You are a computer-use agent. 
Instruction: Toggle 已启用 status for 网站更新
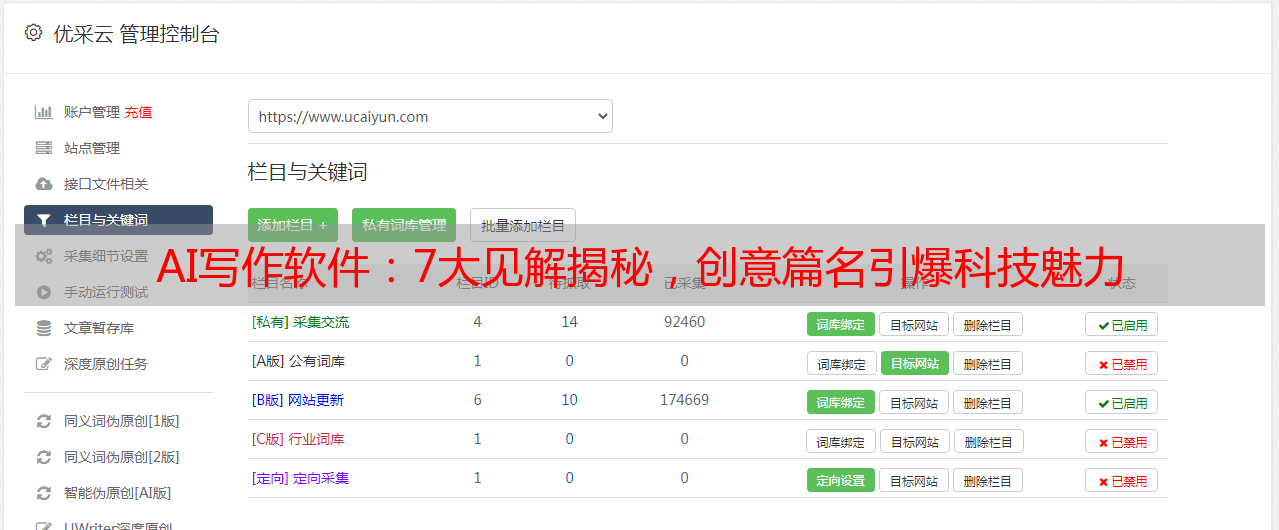1122,402
